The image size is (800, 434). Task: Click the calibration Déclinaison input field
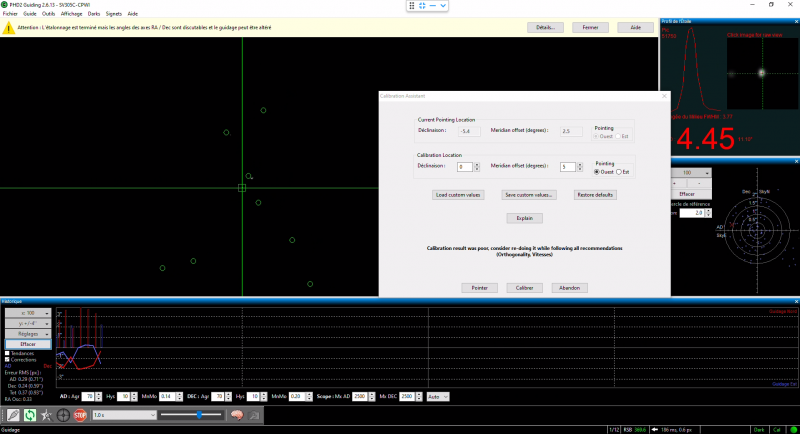pyautogui.click(x=465, y=167)
